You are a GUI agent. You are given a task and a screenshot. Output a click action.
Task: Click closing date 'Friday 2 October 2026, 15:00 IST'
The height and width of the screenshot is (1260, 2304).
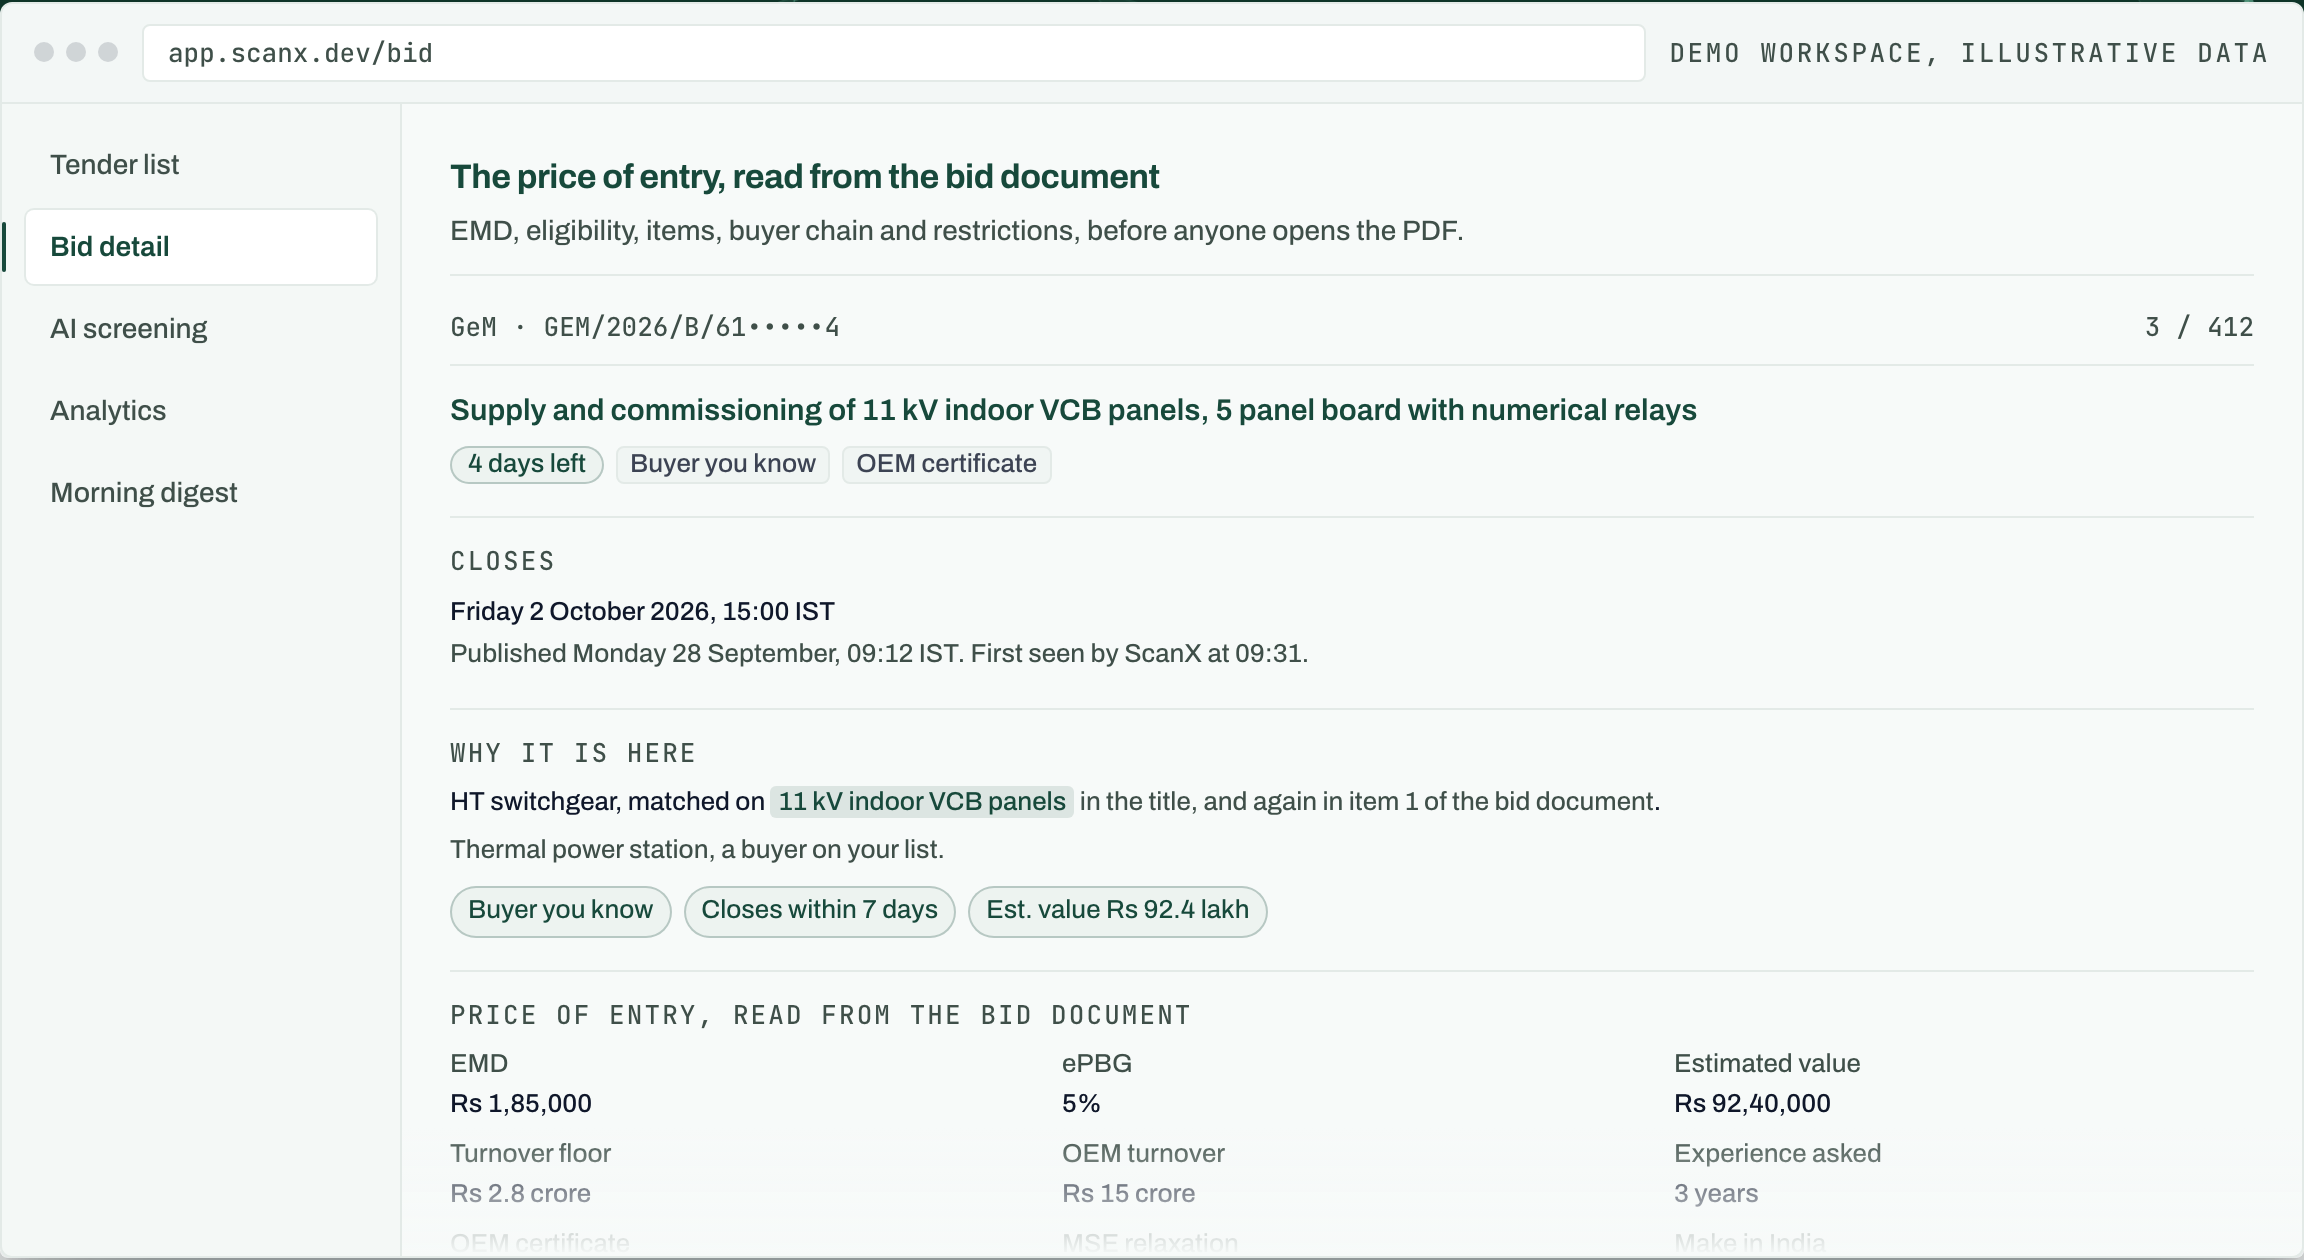(x=642, y=611)
